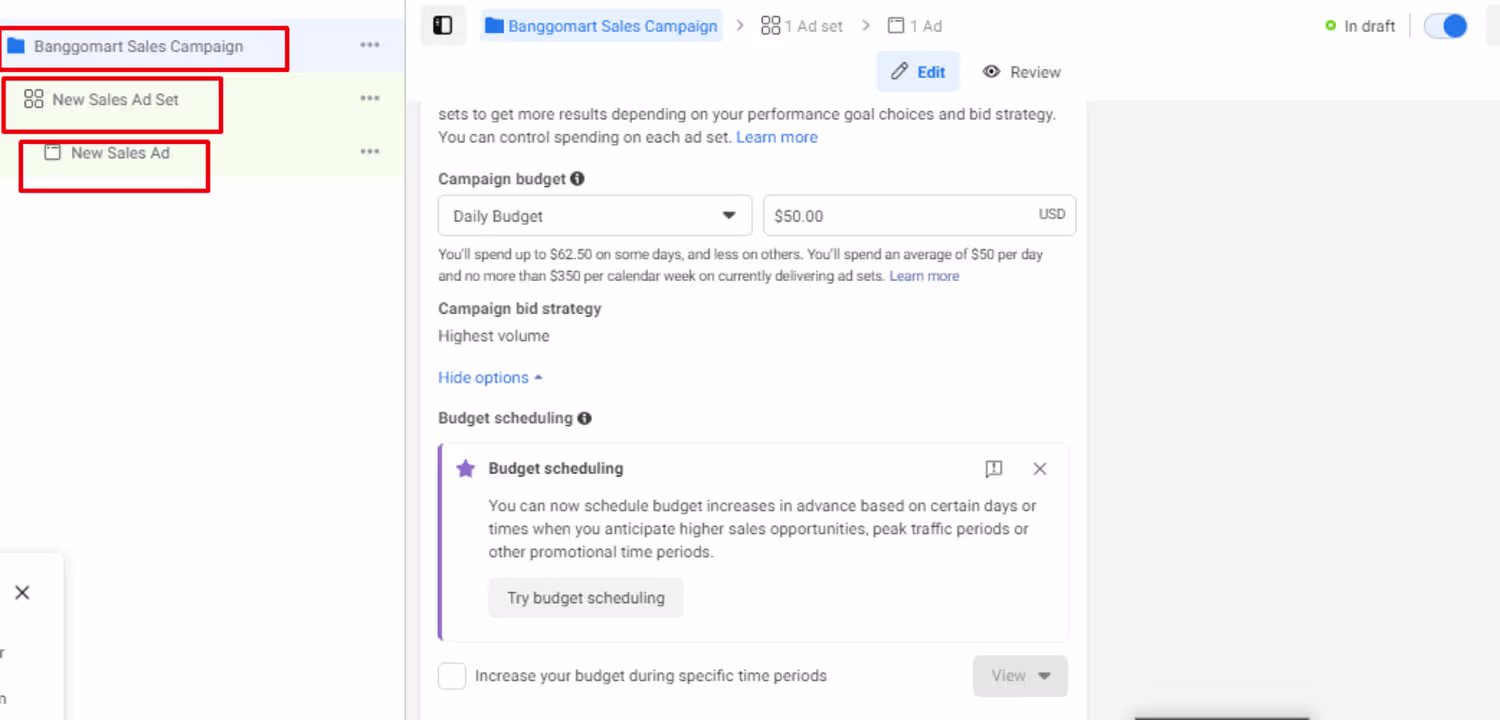The image size is (1500, 720).
Task: Open Learn more link about ad set spending
Action: click(777, 137)
